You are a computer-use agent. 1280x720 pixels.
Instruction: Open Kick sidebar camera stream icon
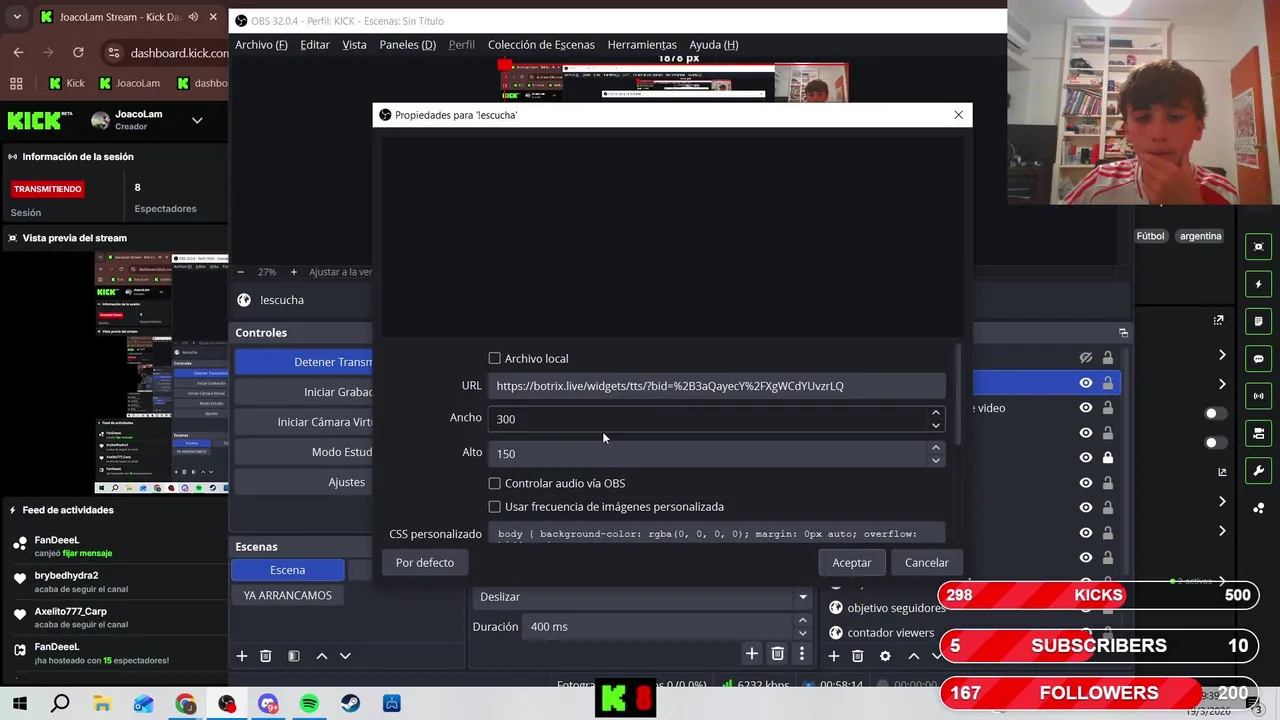[1258, 433]
